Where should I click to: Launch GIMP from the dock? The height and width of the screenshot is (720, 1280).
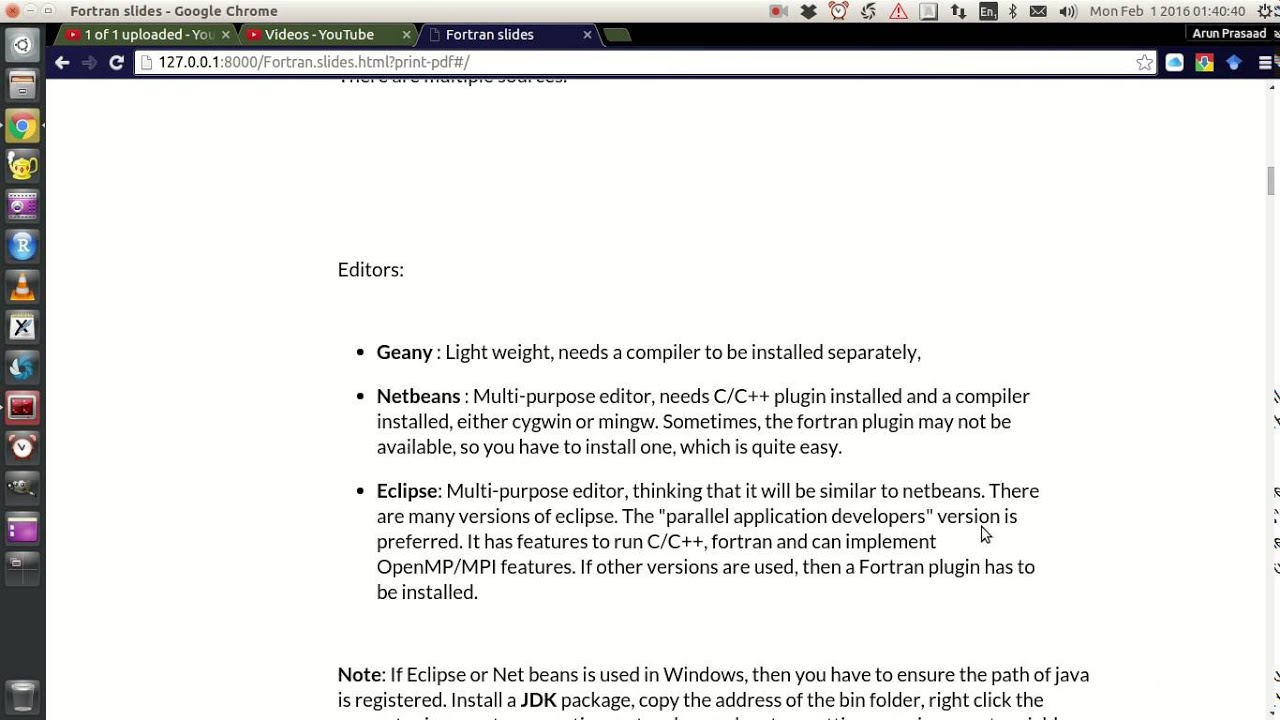click(x=22, y=488)
